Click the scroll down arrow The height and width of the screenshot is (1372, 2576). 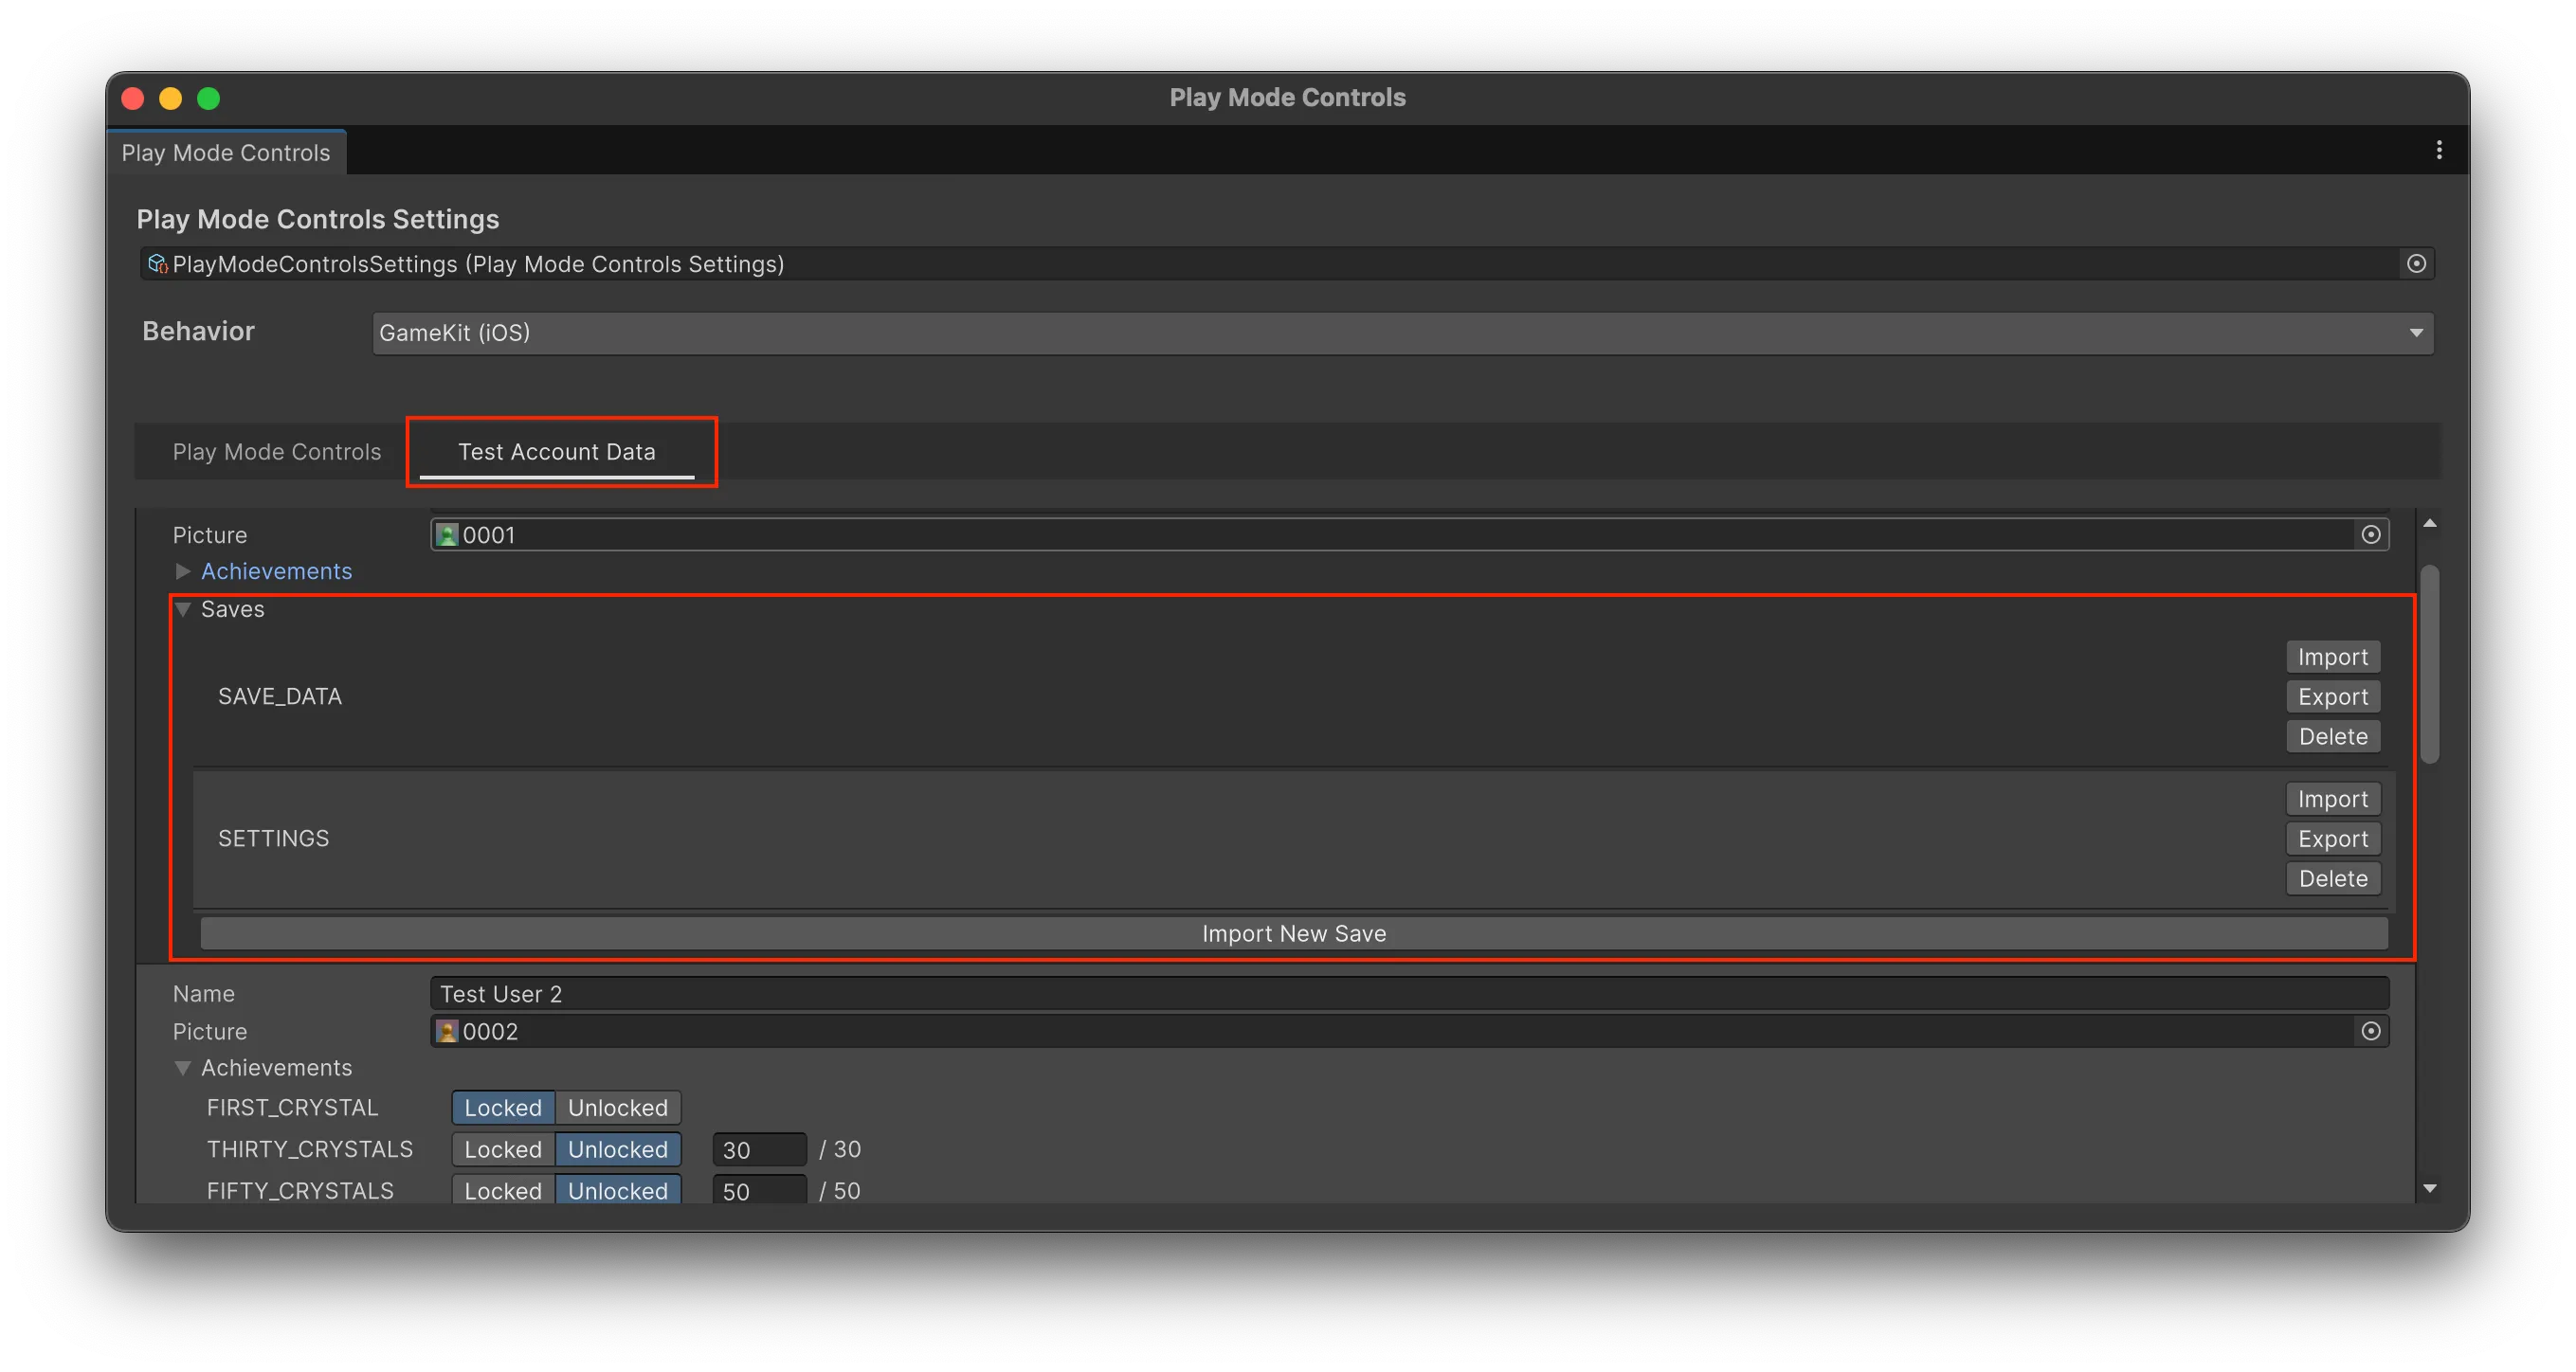(2430, 1189)
